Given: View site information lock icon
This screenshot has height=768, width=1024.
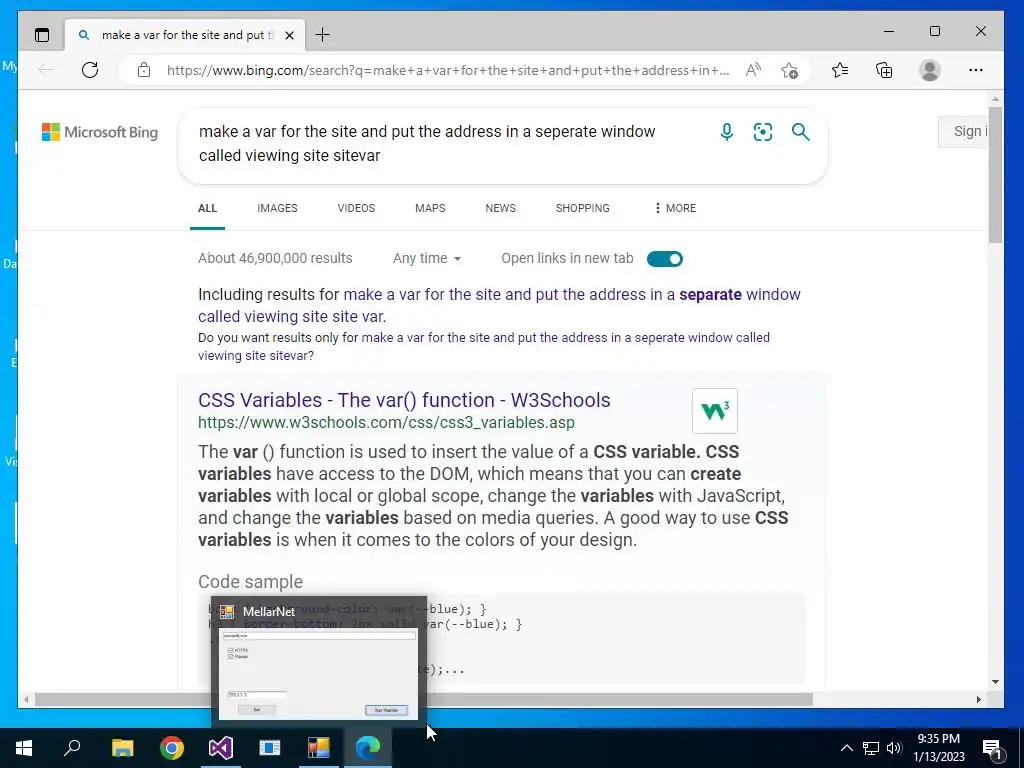Looking at the screenshot, I should (x=144, y=70).
